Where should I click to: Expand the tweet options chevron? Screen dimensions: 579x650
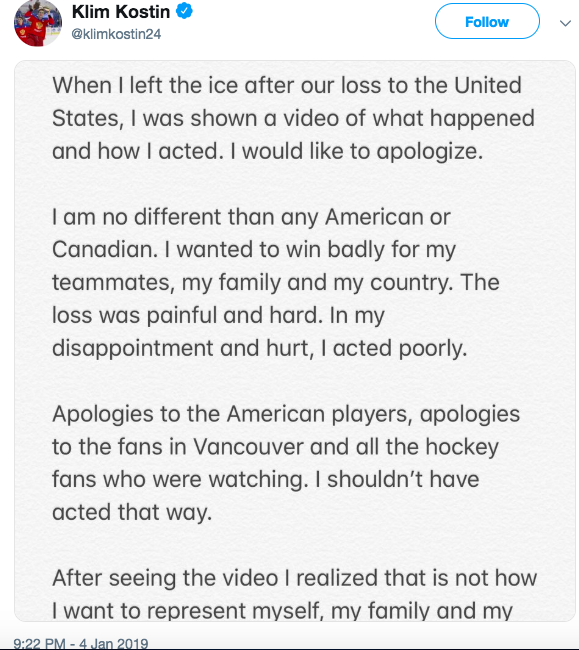point(565,23)
